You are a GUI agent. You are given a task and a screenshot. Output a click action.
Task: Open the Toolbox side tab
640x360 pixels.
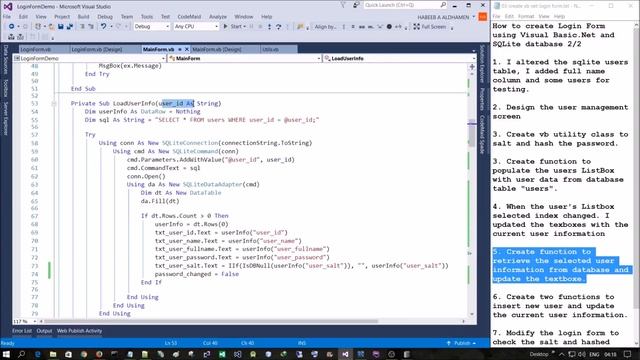click(x=6, y=88)
